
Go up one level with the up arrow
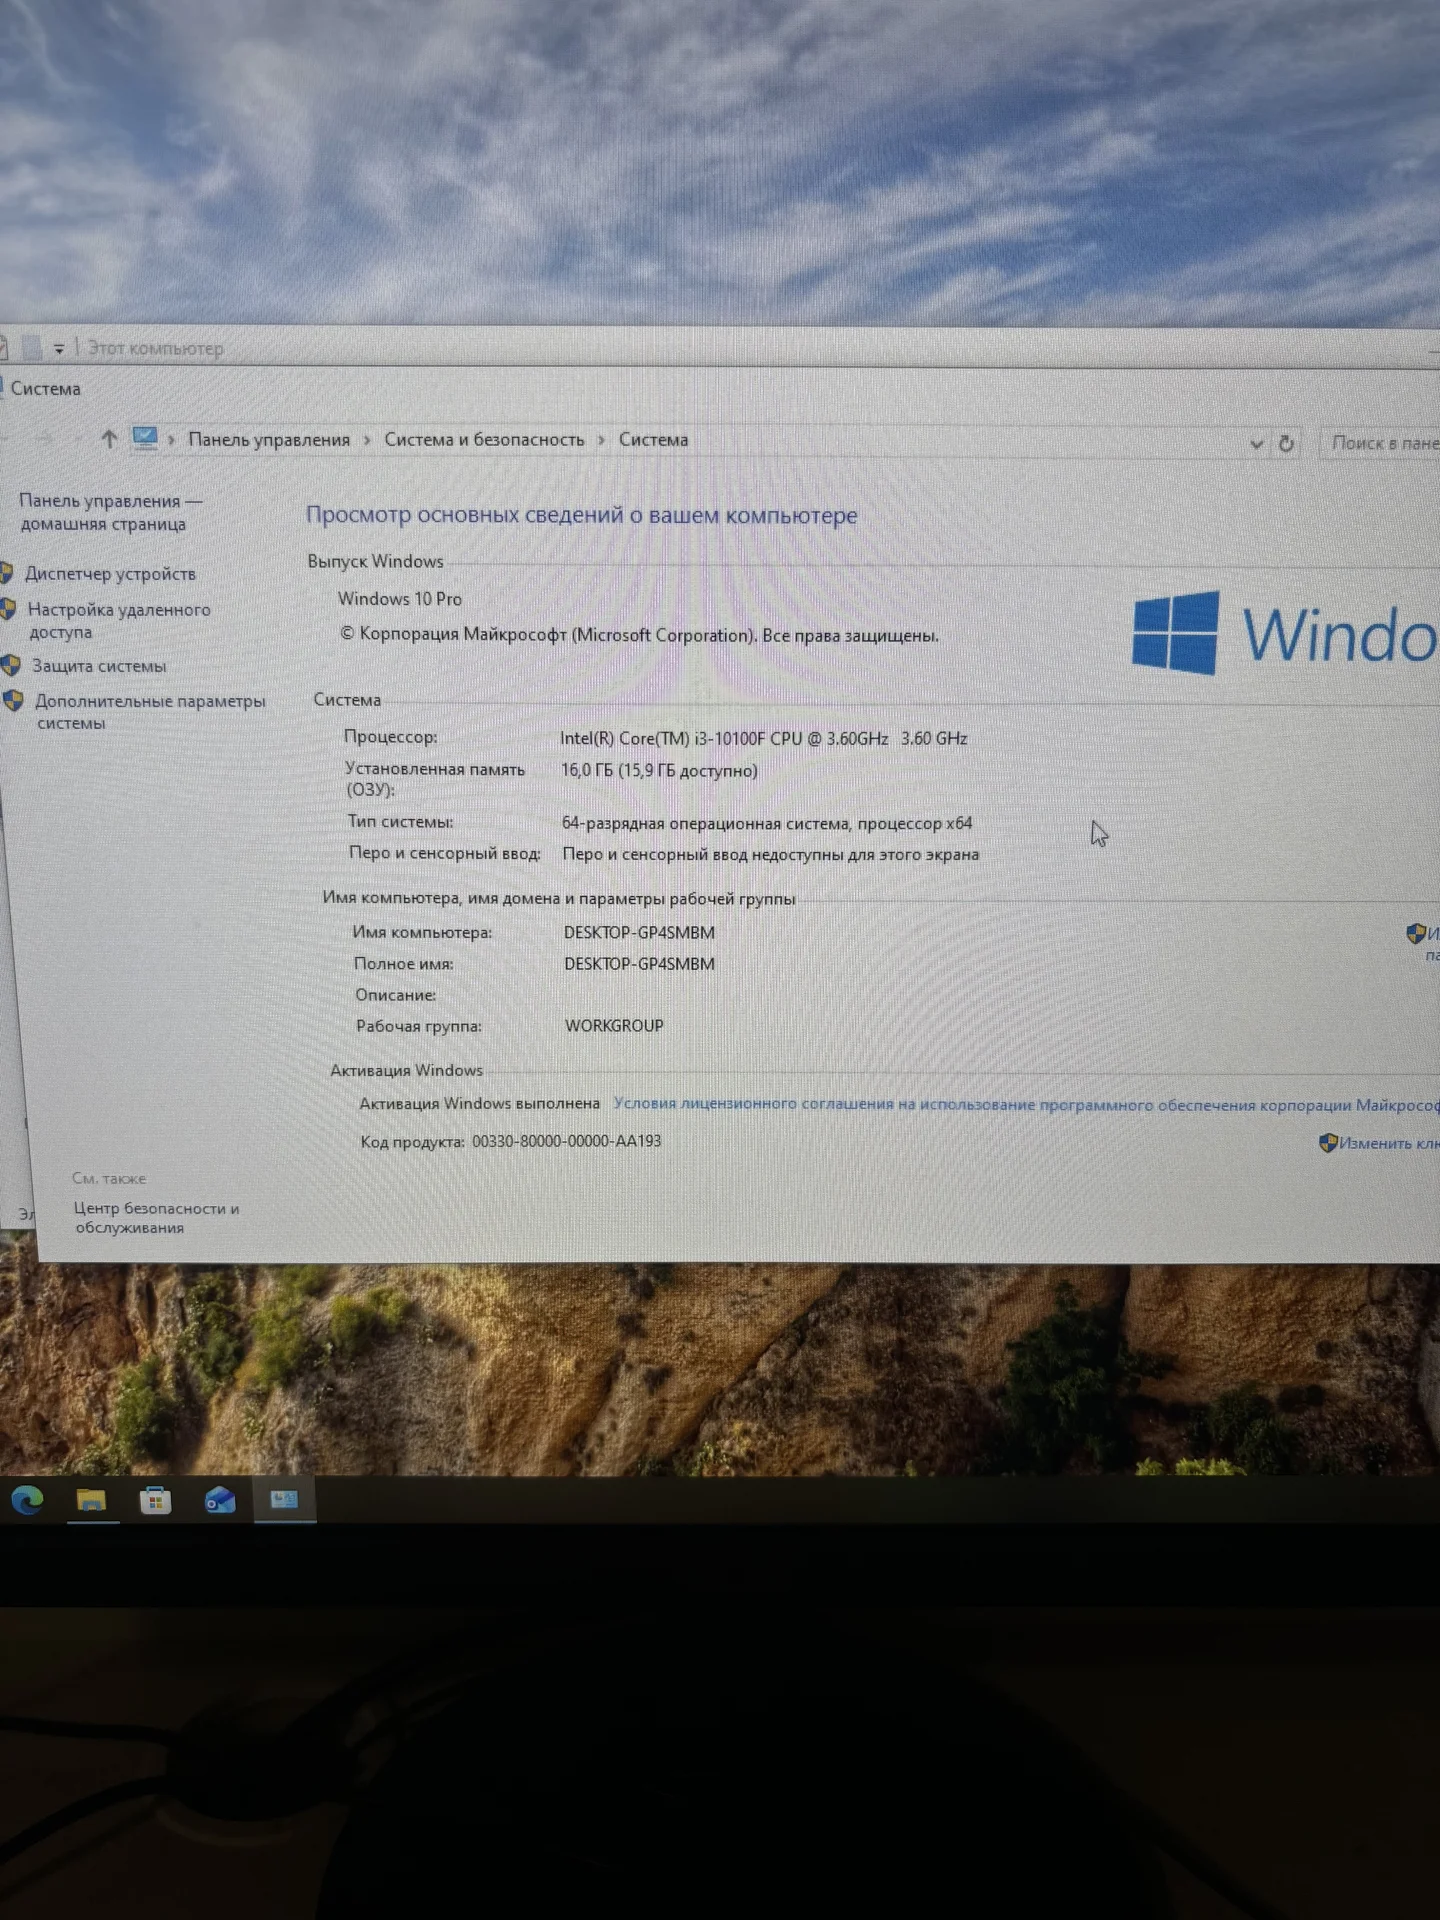[x=109, y=438]
